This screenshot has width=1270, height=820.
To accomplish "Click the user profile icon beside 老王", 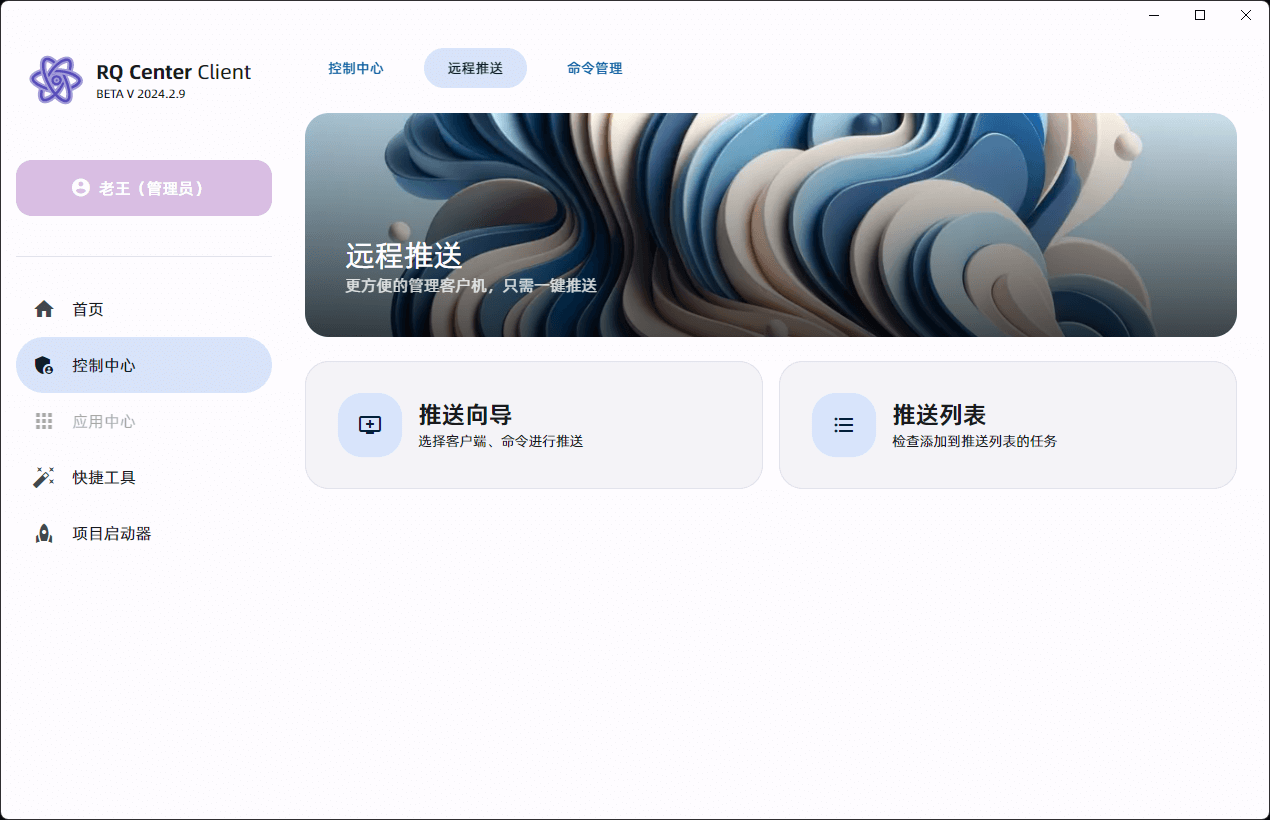I will [x=81, y=187].
